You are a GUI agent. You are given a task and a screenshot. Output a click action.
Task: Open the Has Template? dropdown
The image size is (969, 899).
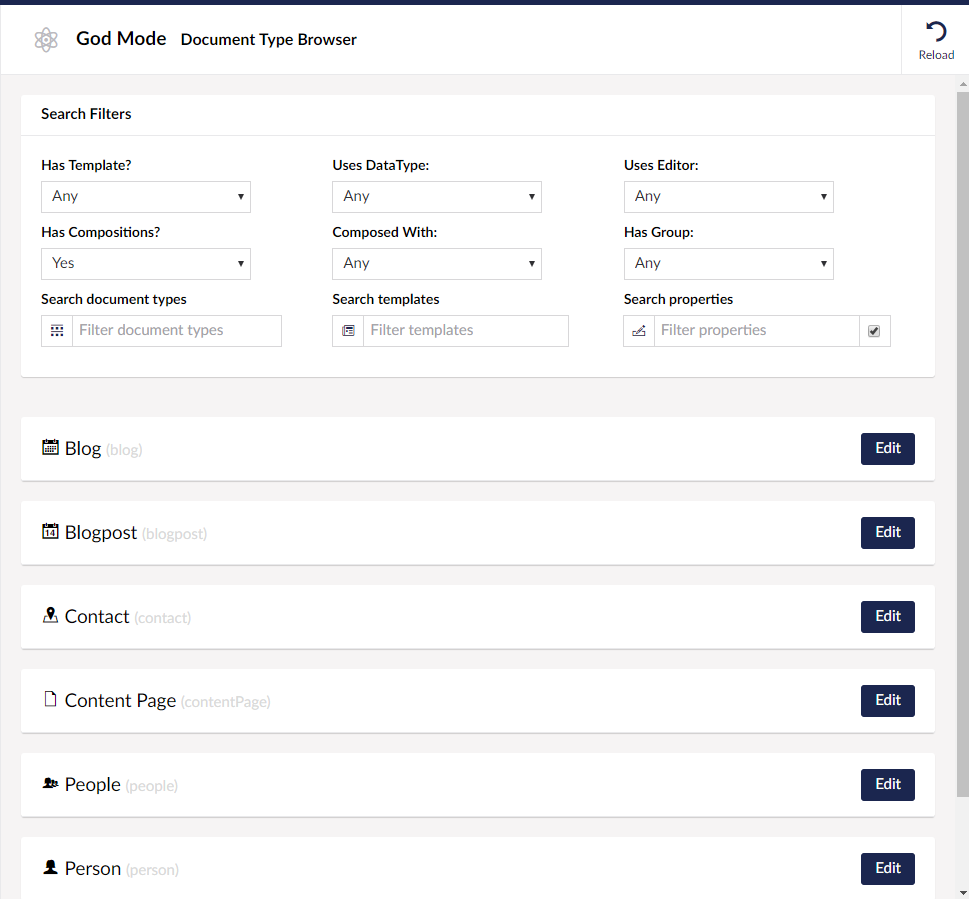click(x=145, y=197)
